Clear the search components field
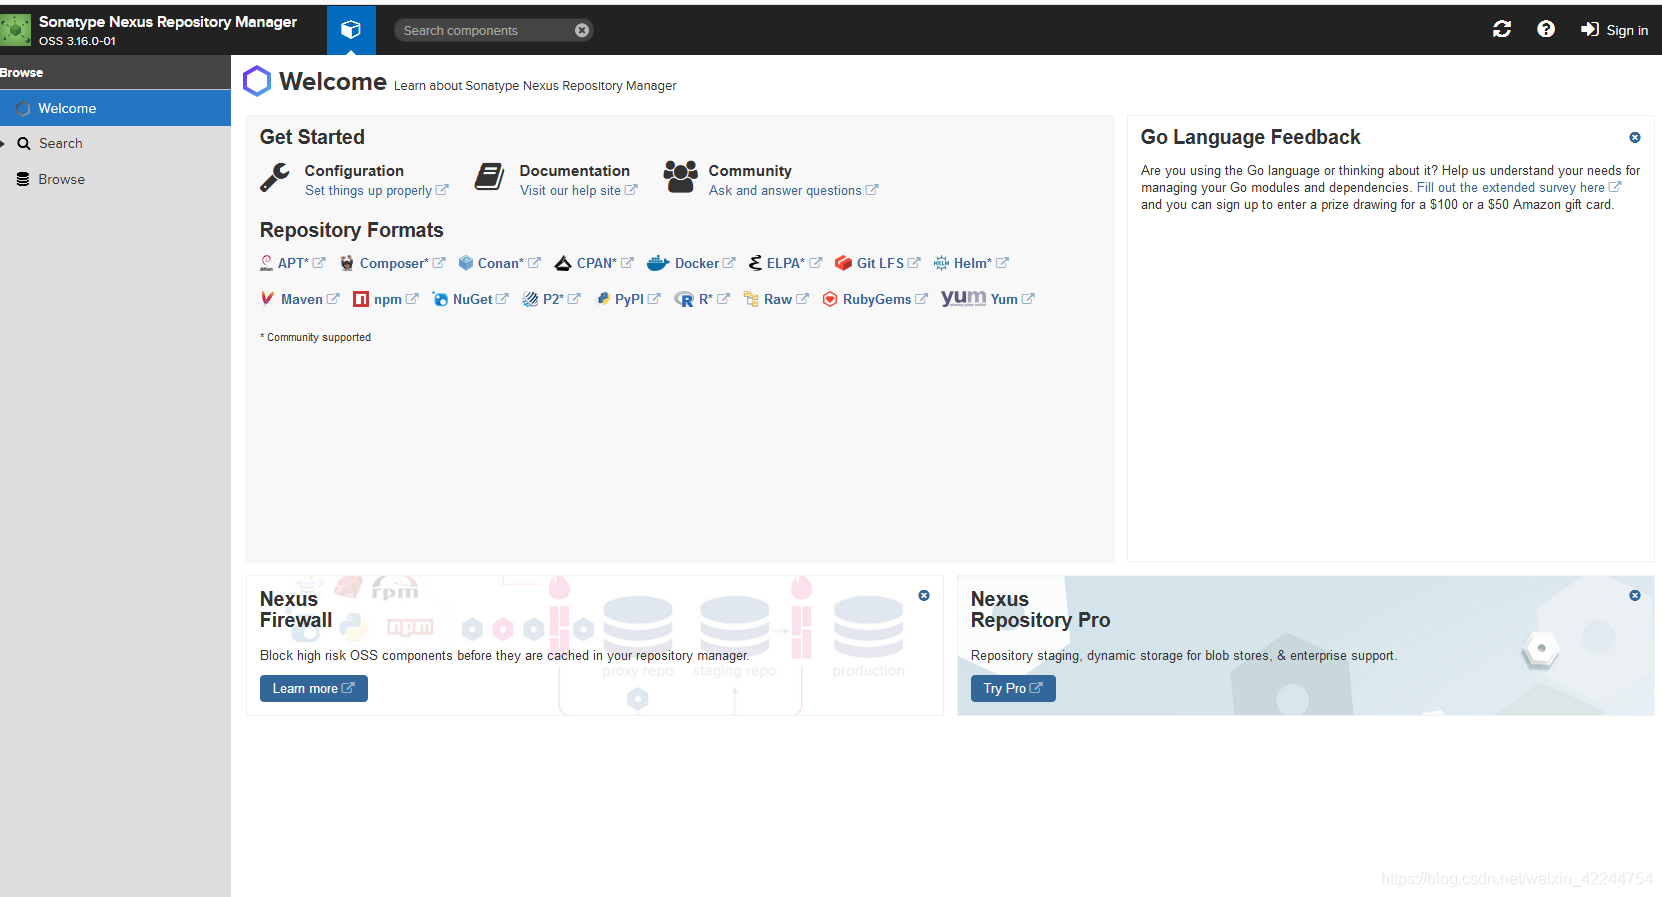The width and height of the screenshot is (1662, 897). [582, 30]
